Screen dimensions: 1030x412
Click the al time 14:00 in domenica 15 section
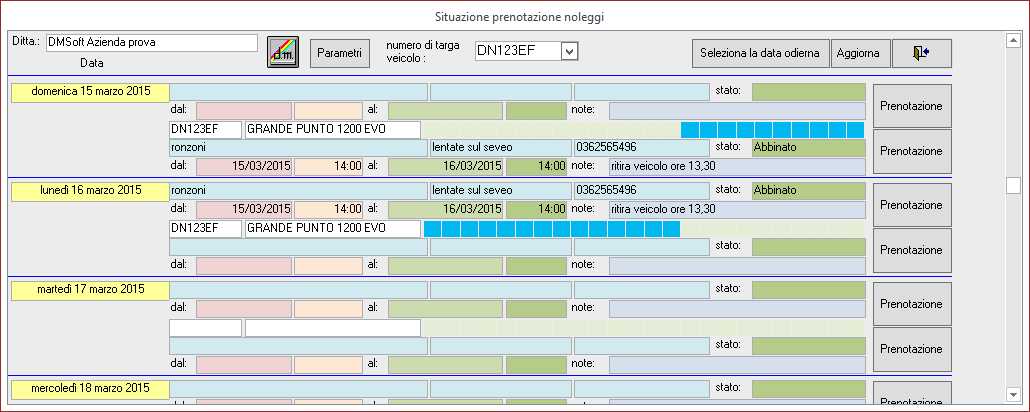[536, 167]
